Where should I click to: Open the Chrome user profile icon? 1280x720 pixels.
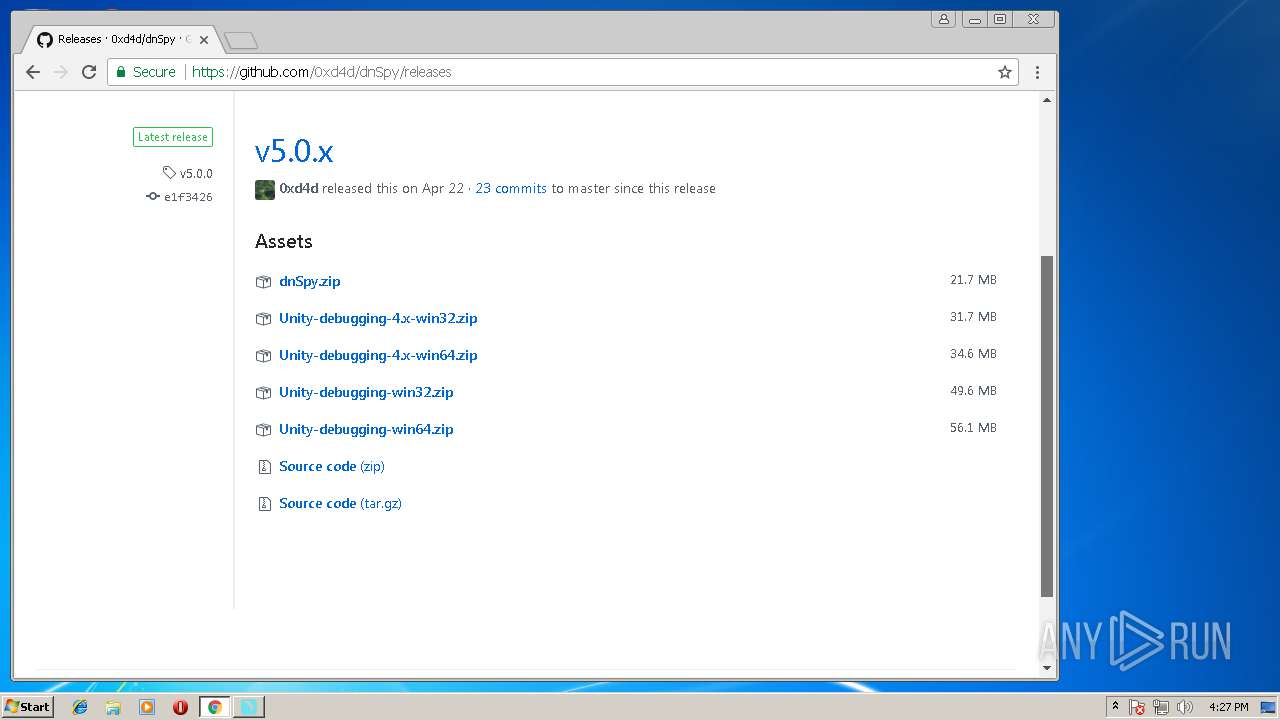pyautogui.click(x=943, y=19)
